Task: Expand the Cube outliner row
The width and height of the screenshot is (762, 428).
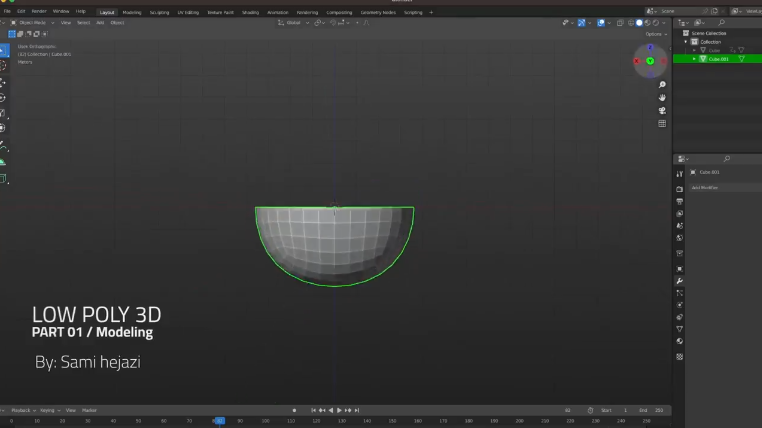Action: 694,50
